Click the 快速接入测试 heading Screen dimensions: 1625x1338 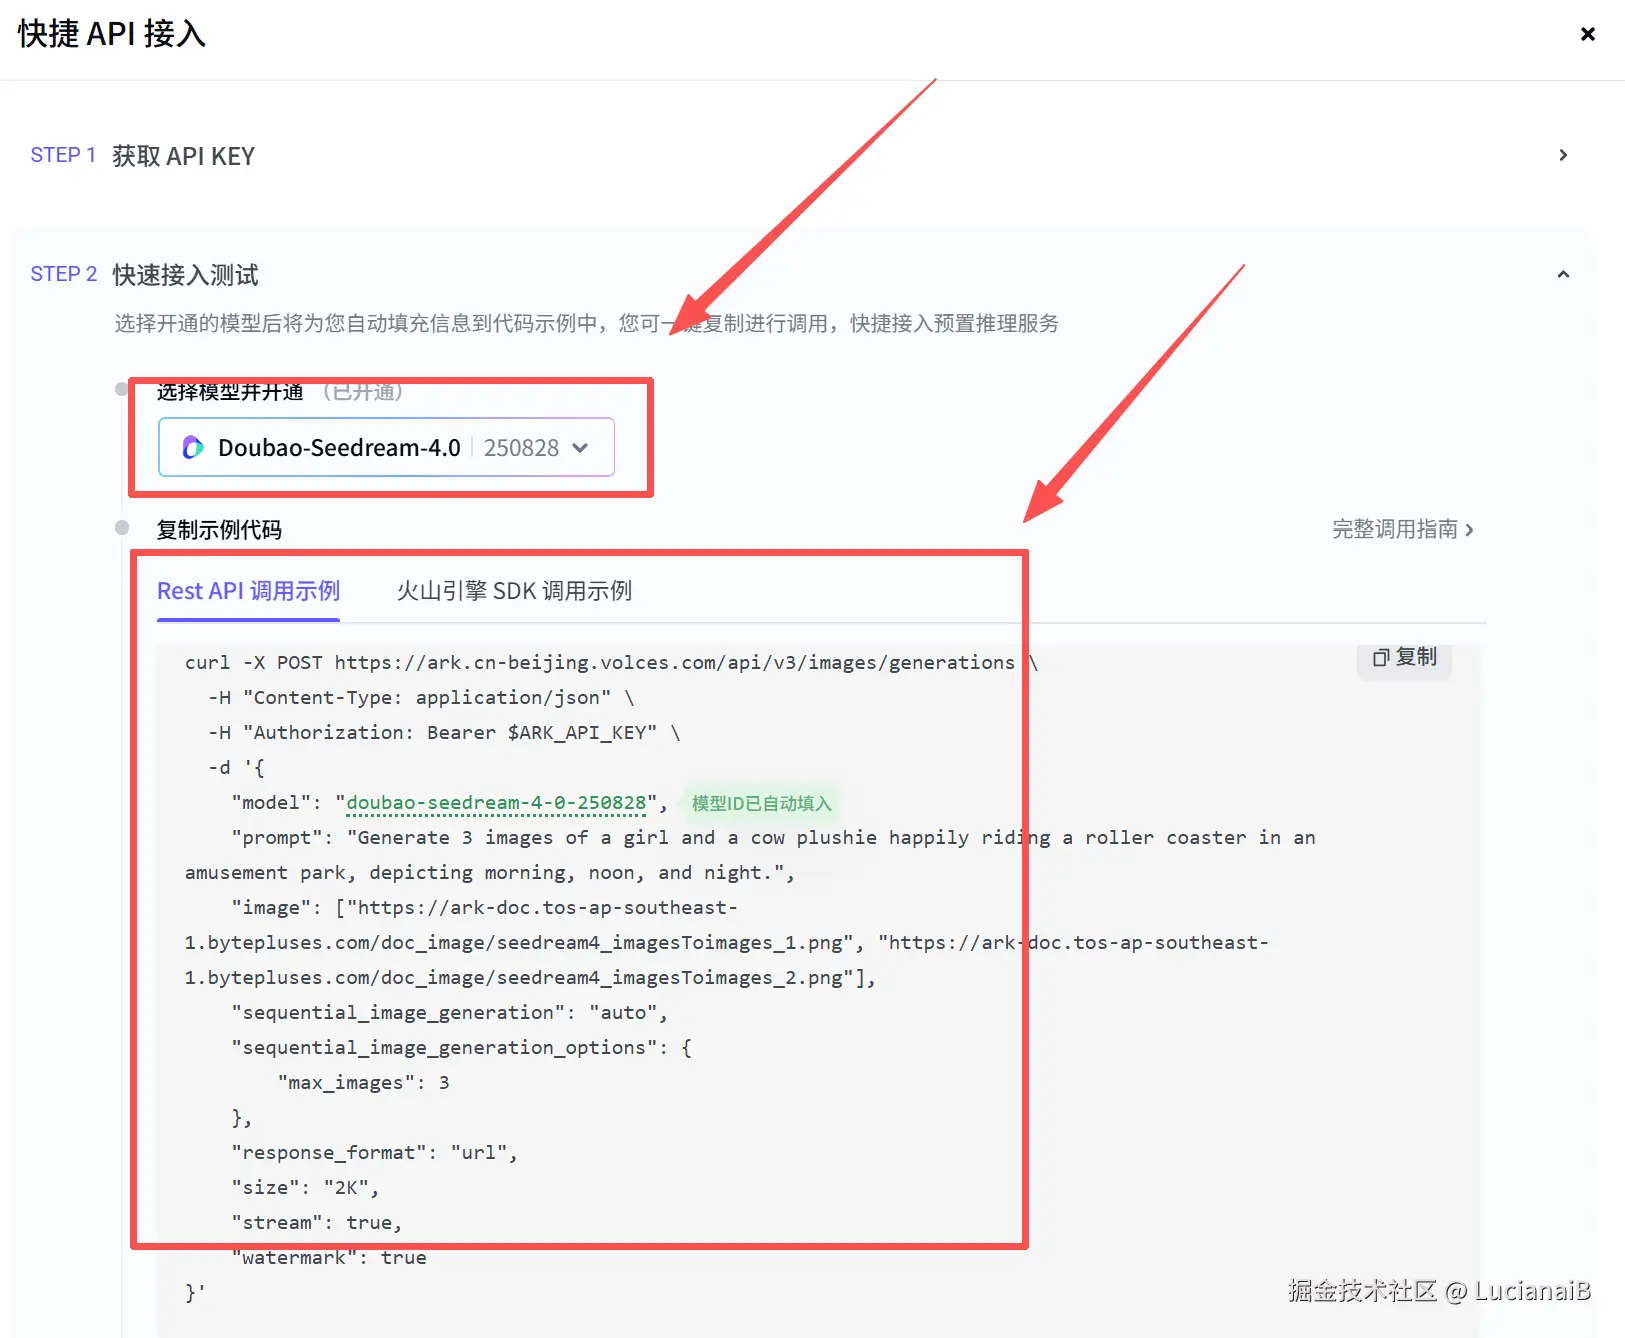(x=185, y=275)
